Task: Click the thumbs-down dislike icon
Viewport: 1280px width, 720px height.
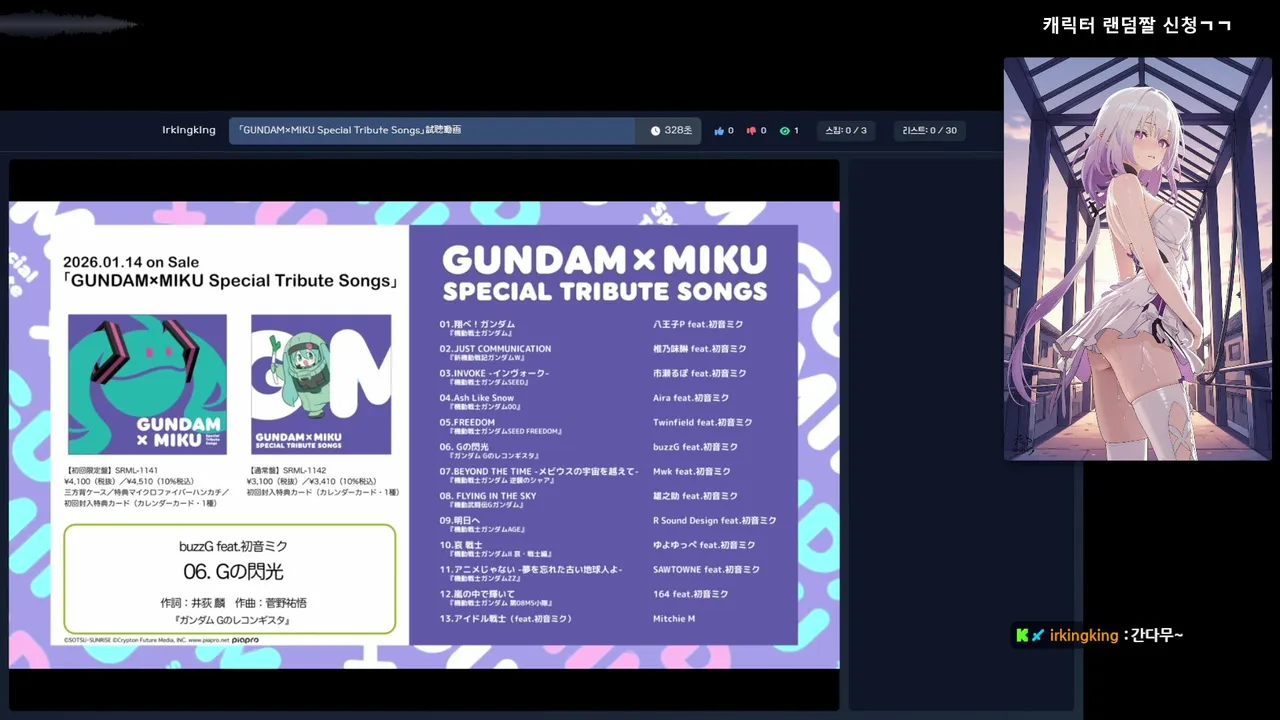Action: point(751,131)
